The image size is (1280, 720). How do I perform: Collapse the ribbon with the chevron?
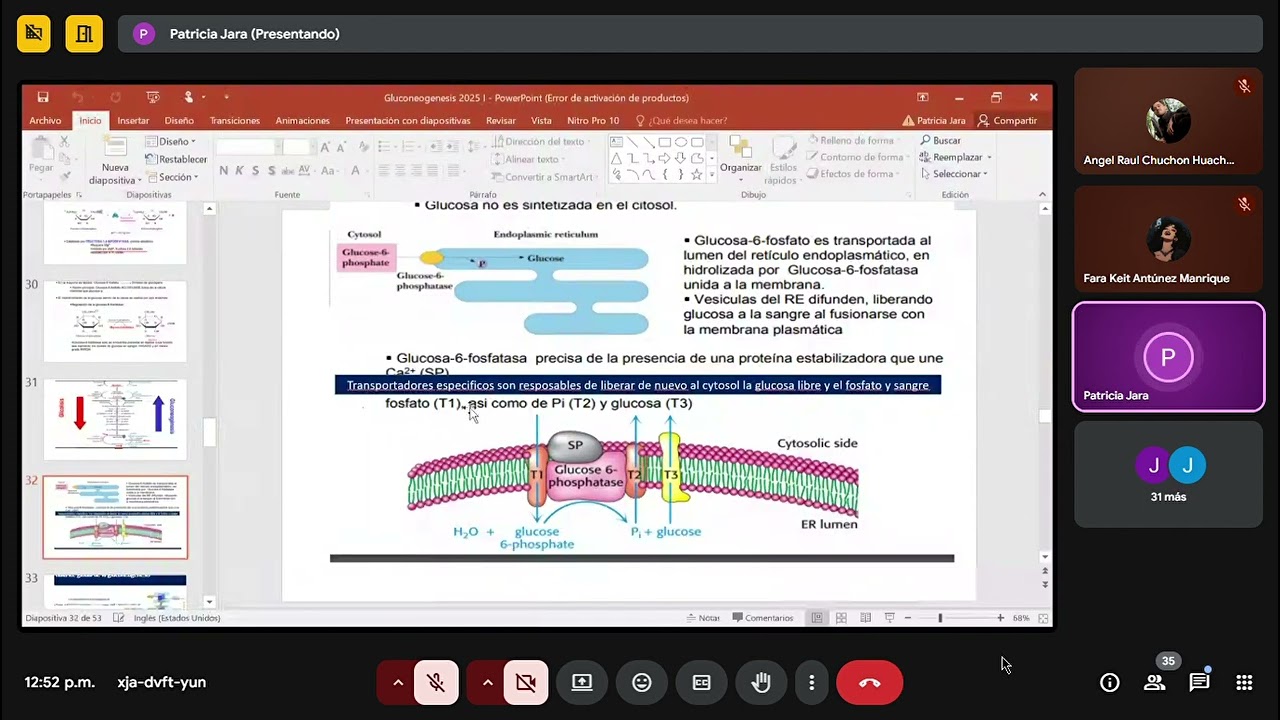pos(1042,194)
